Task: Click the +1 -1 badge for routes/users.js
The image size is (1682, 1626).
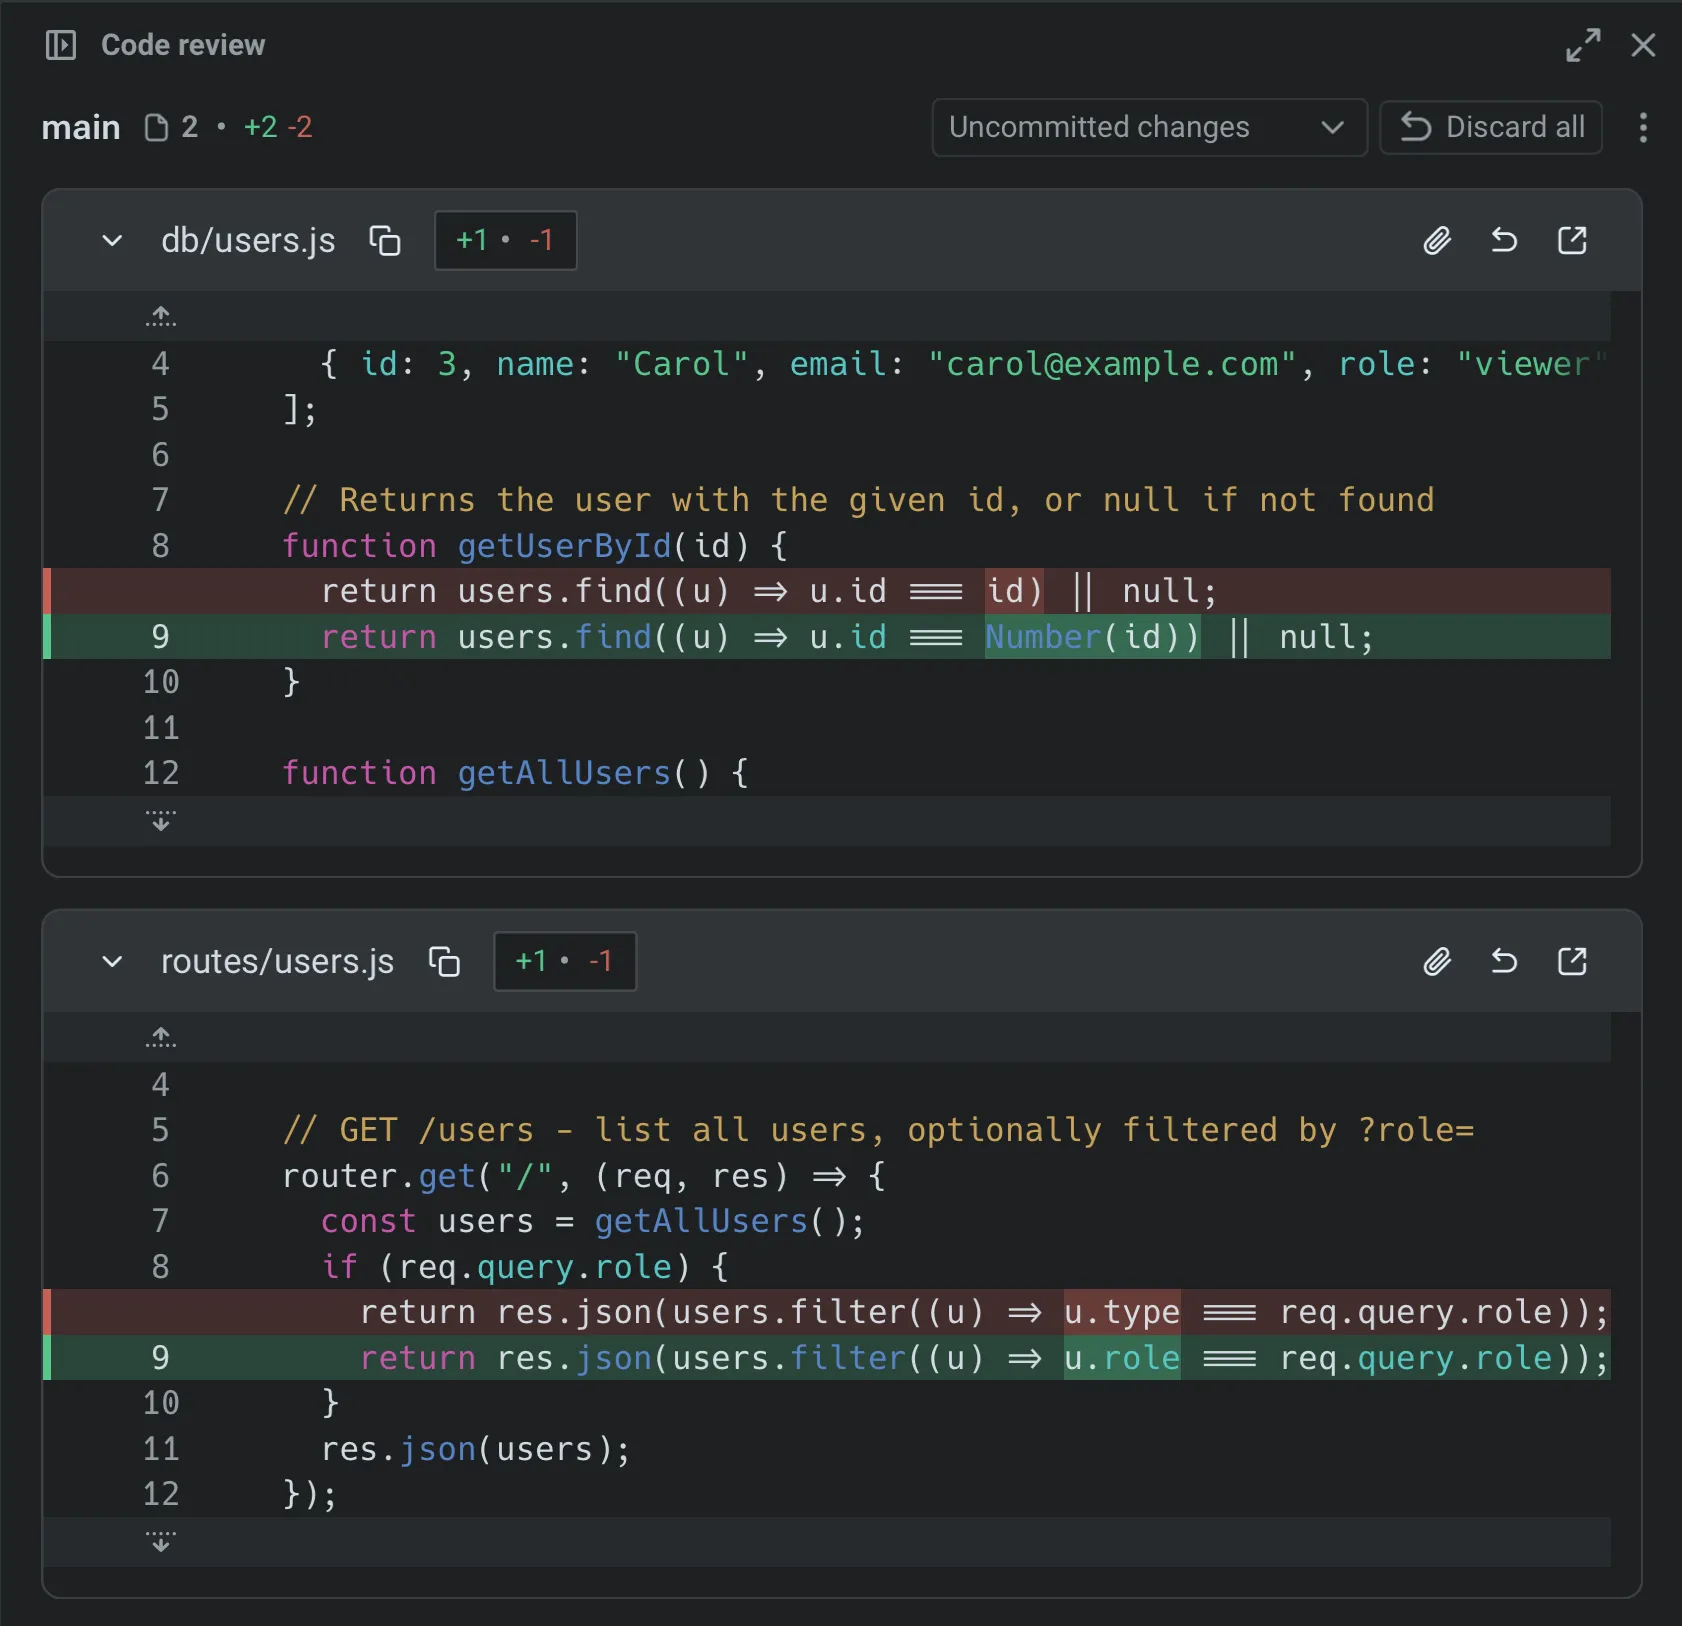Action: click(564, 961)
